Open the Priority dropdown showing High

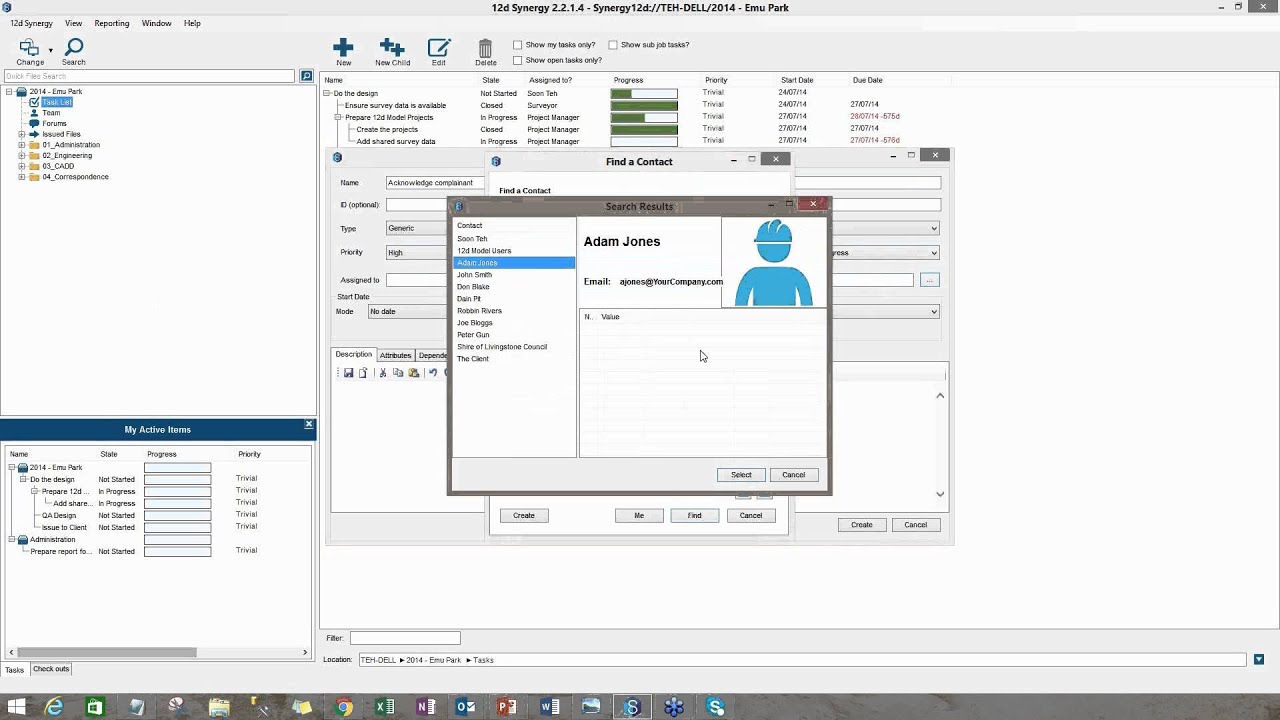417,252
